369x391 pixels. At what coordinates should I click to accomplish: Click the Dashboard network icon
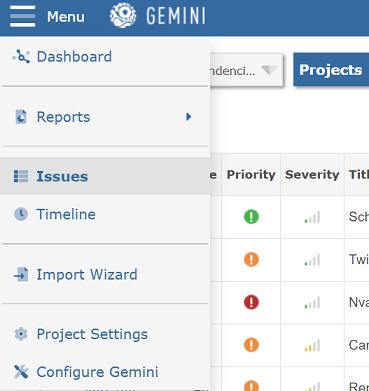pyautogui.click(x=21, y=57)
